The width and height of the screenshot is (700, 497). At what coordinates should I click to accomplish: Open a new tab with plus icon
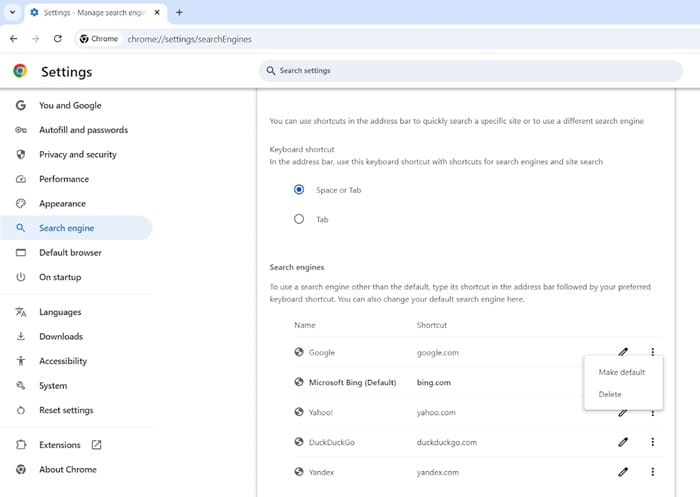coord(179,13)
